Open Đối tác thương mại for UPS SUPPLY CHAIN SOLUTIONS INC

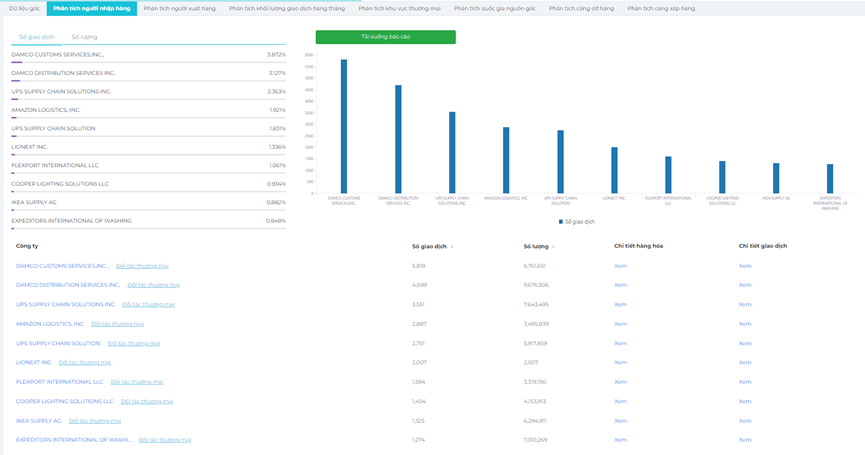pos(148,304)
